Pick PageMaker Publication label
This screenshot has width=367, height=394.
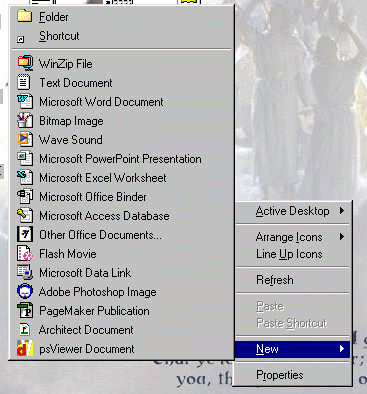tap(94, 311)
